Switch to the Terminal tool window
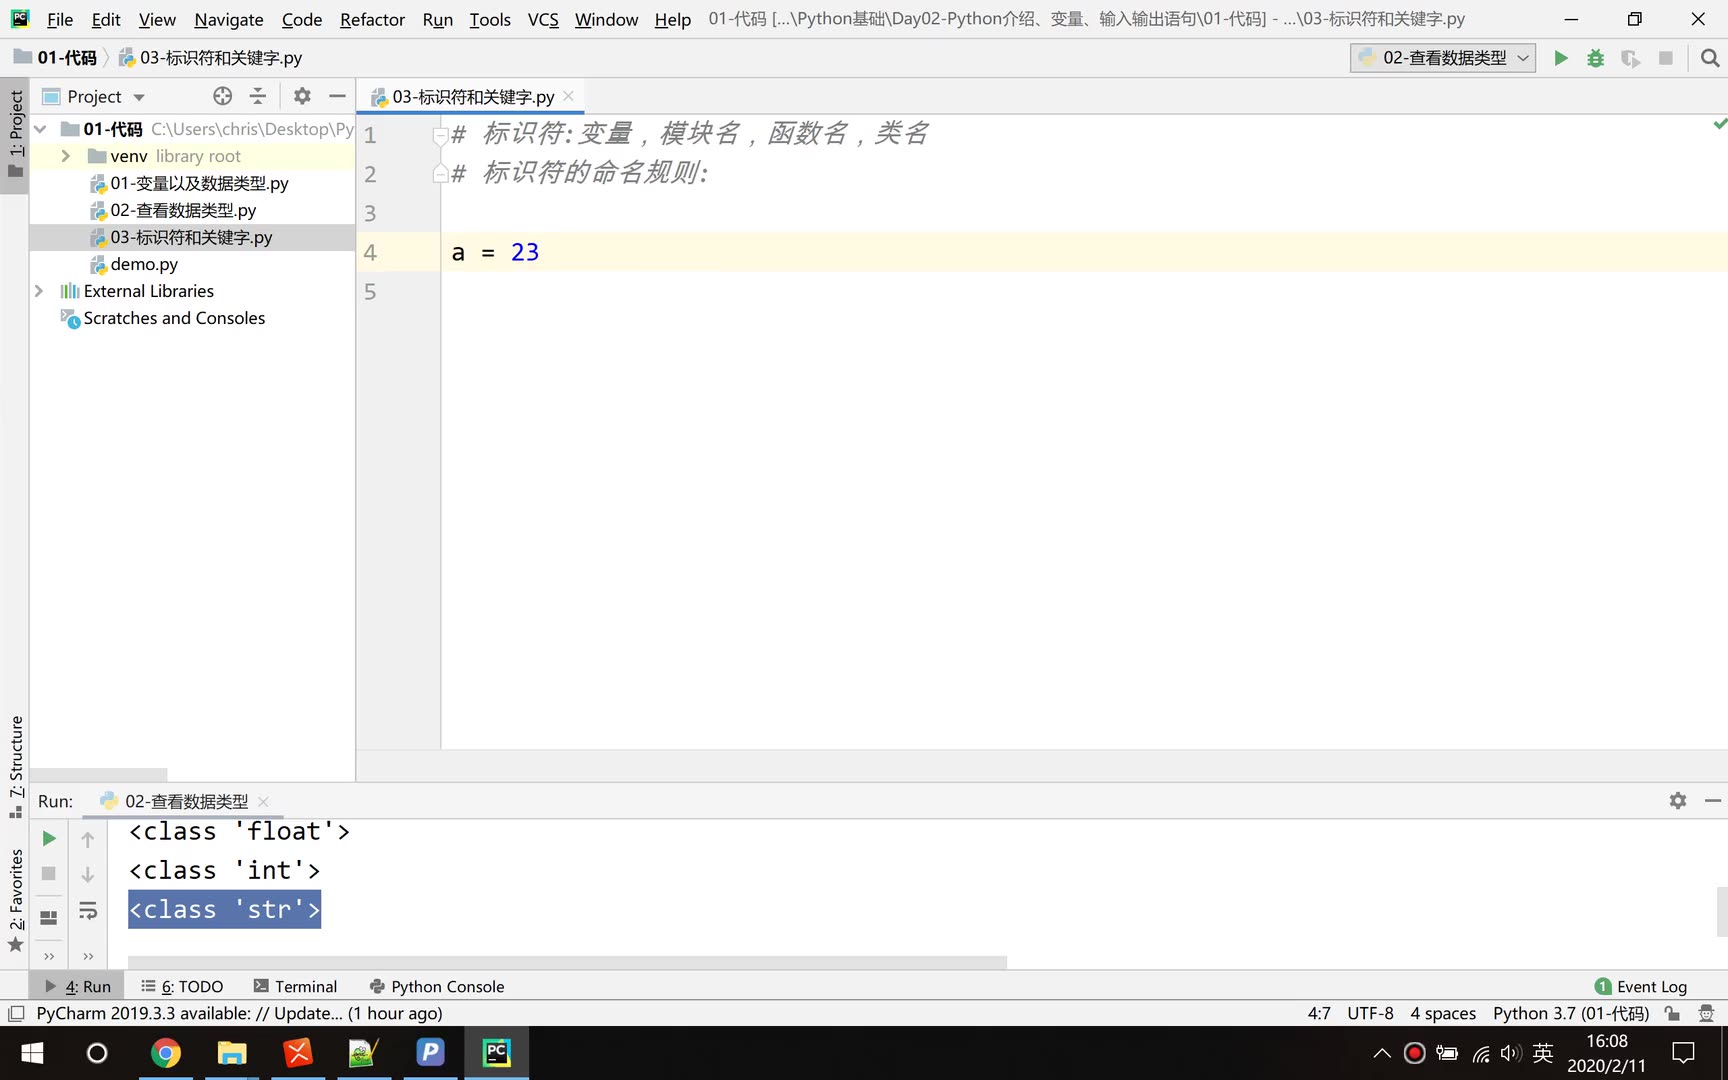Screen dimensions: 1728x1080 pos(296,986)
